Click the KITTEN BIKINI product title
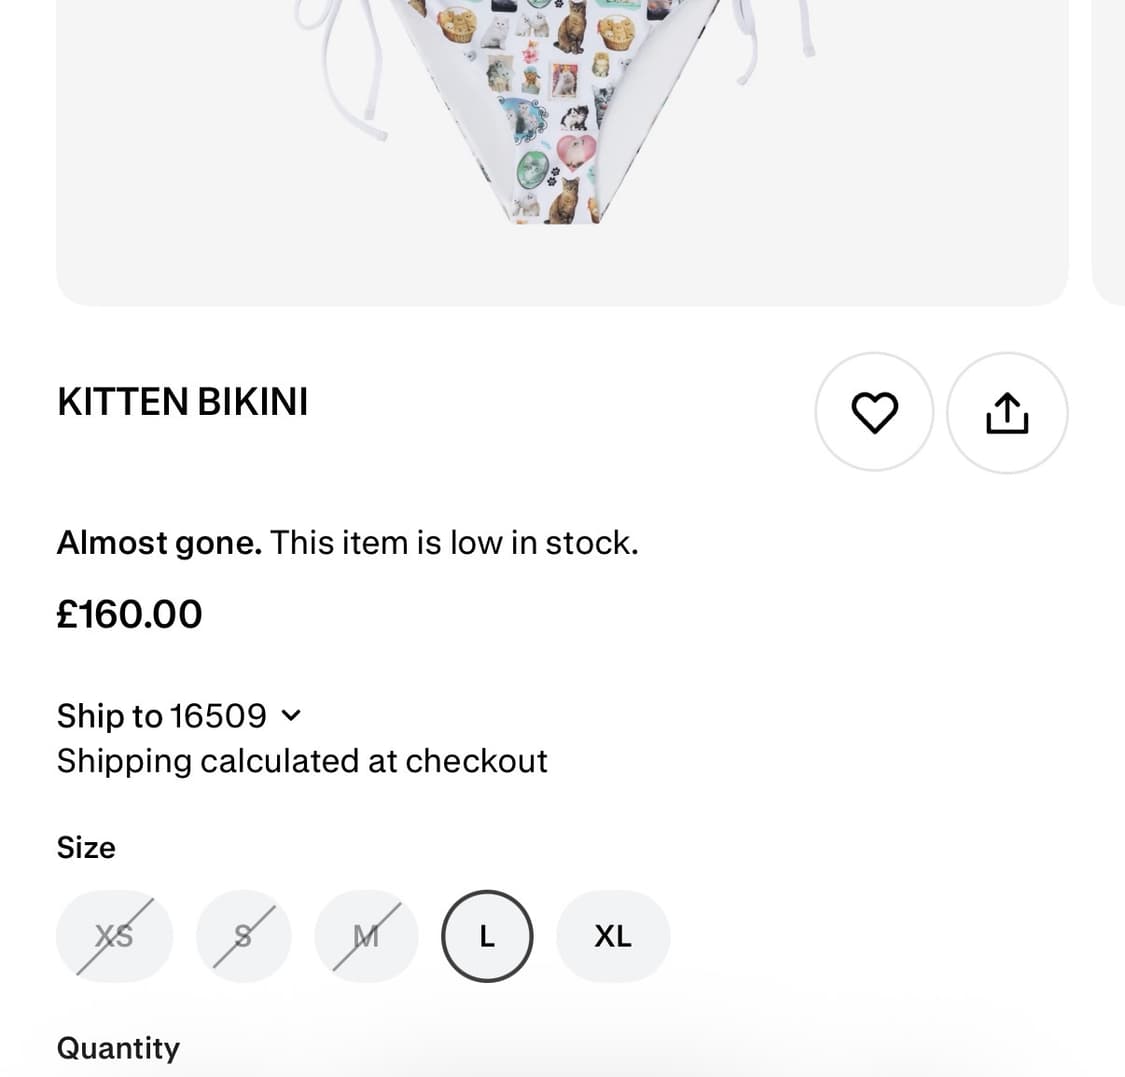Image resolution: width=1125 pixels, height=1077 pixels. (x=183, y=402)
